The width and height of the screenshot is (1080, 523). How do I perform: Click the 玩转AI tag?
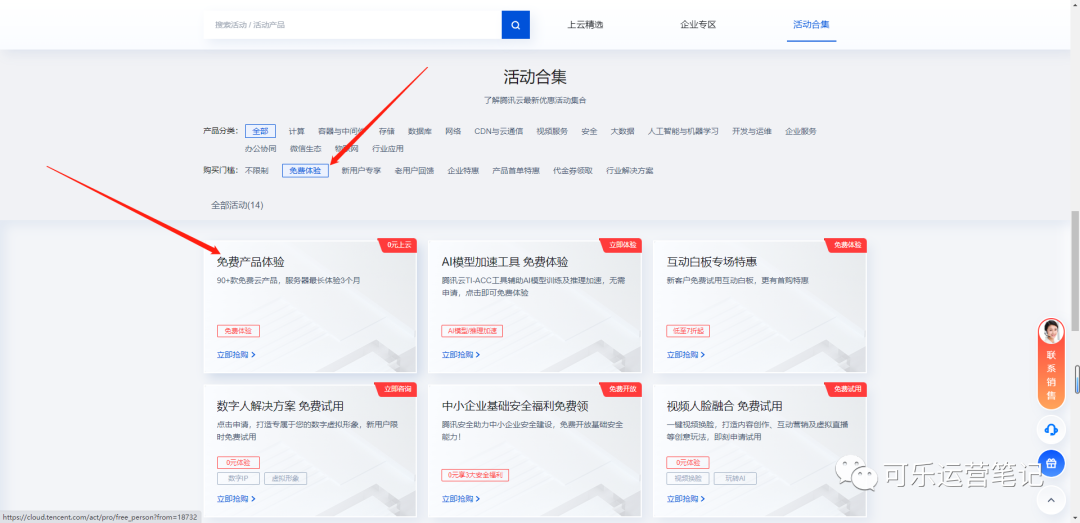(x=736, y=478)
